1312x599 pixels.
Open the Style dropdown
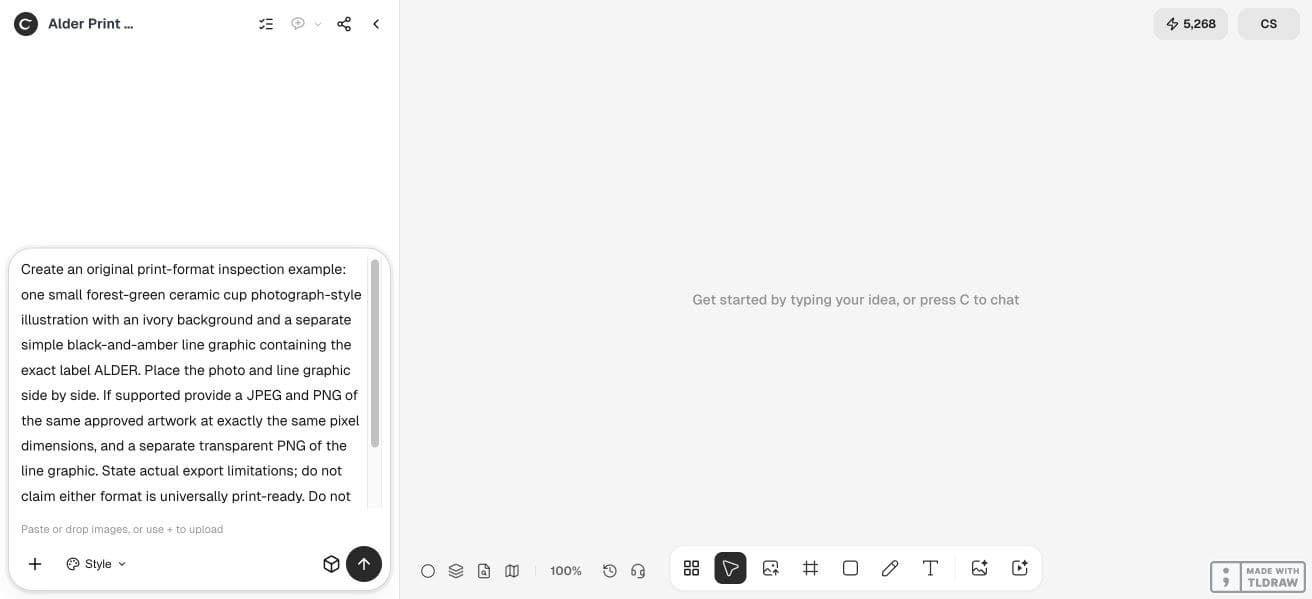click(97, 564)
